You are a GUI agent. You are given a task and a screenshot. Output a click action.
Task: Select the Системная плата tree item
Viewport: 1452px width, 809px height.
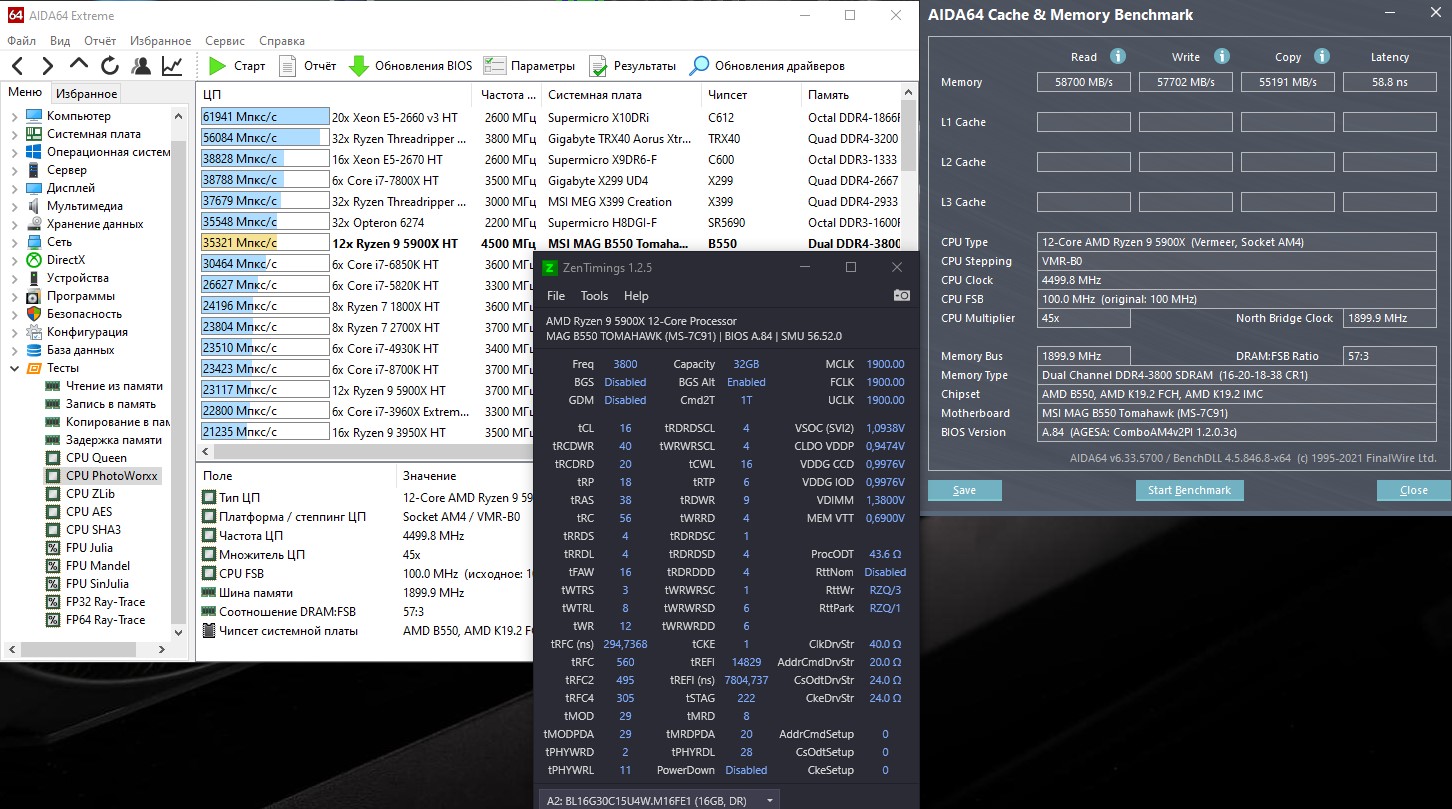click(x=94, y=134)
